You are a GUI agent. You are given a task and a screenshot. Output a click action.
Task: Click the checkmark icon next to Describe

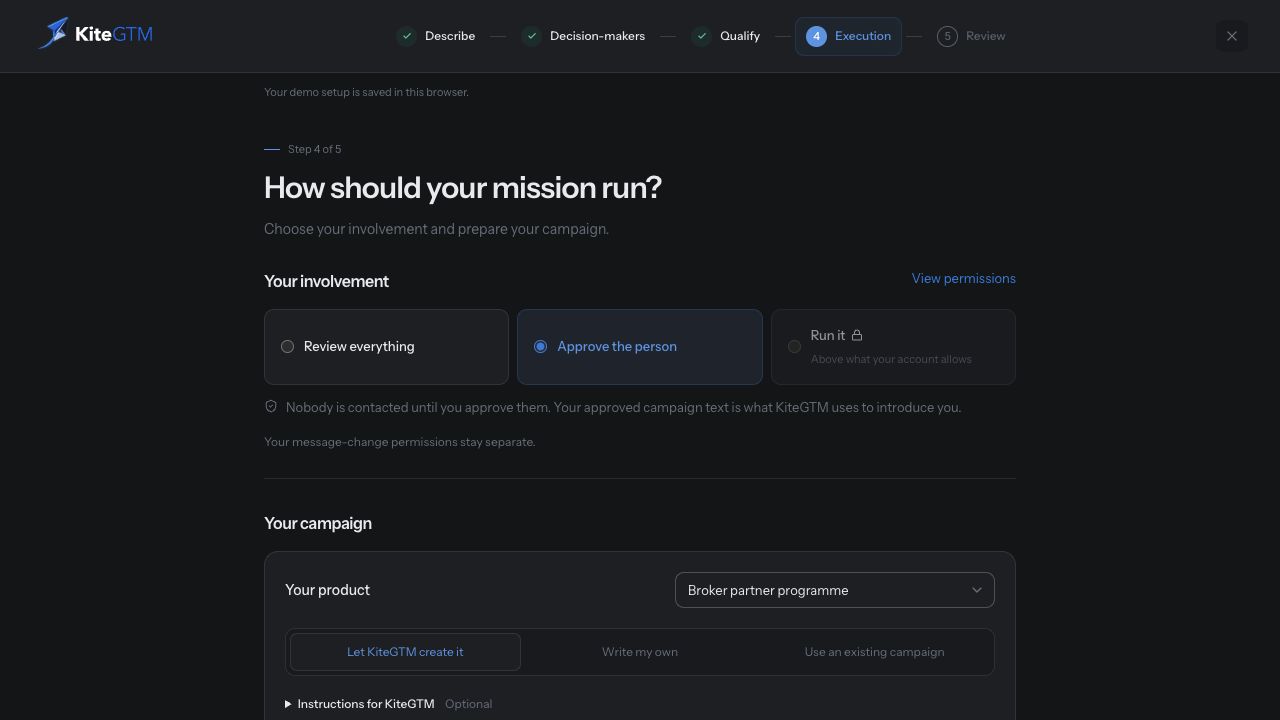click(x=406, y=36)
